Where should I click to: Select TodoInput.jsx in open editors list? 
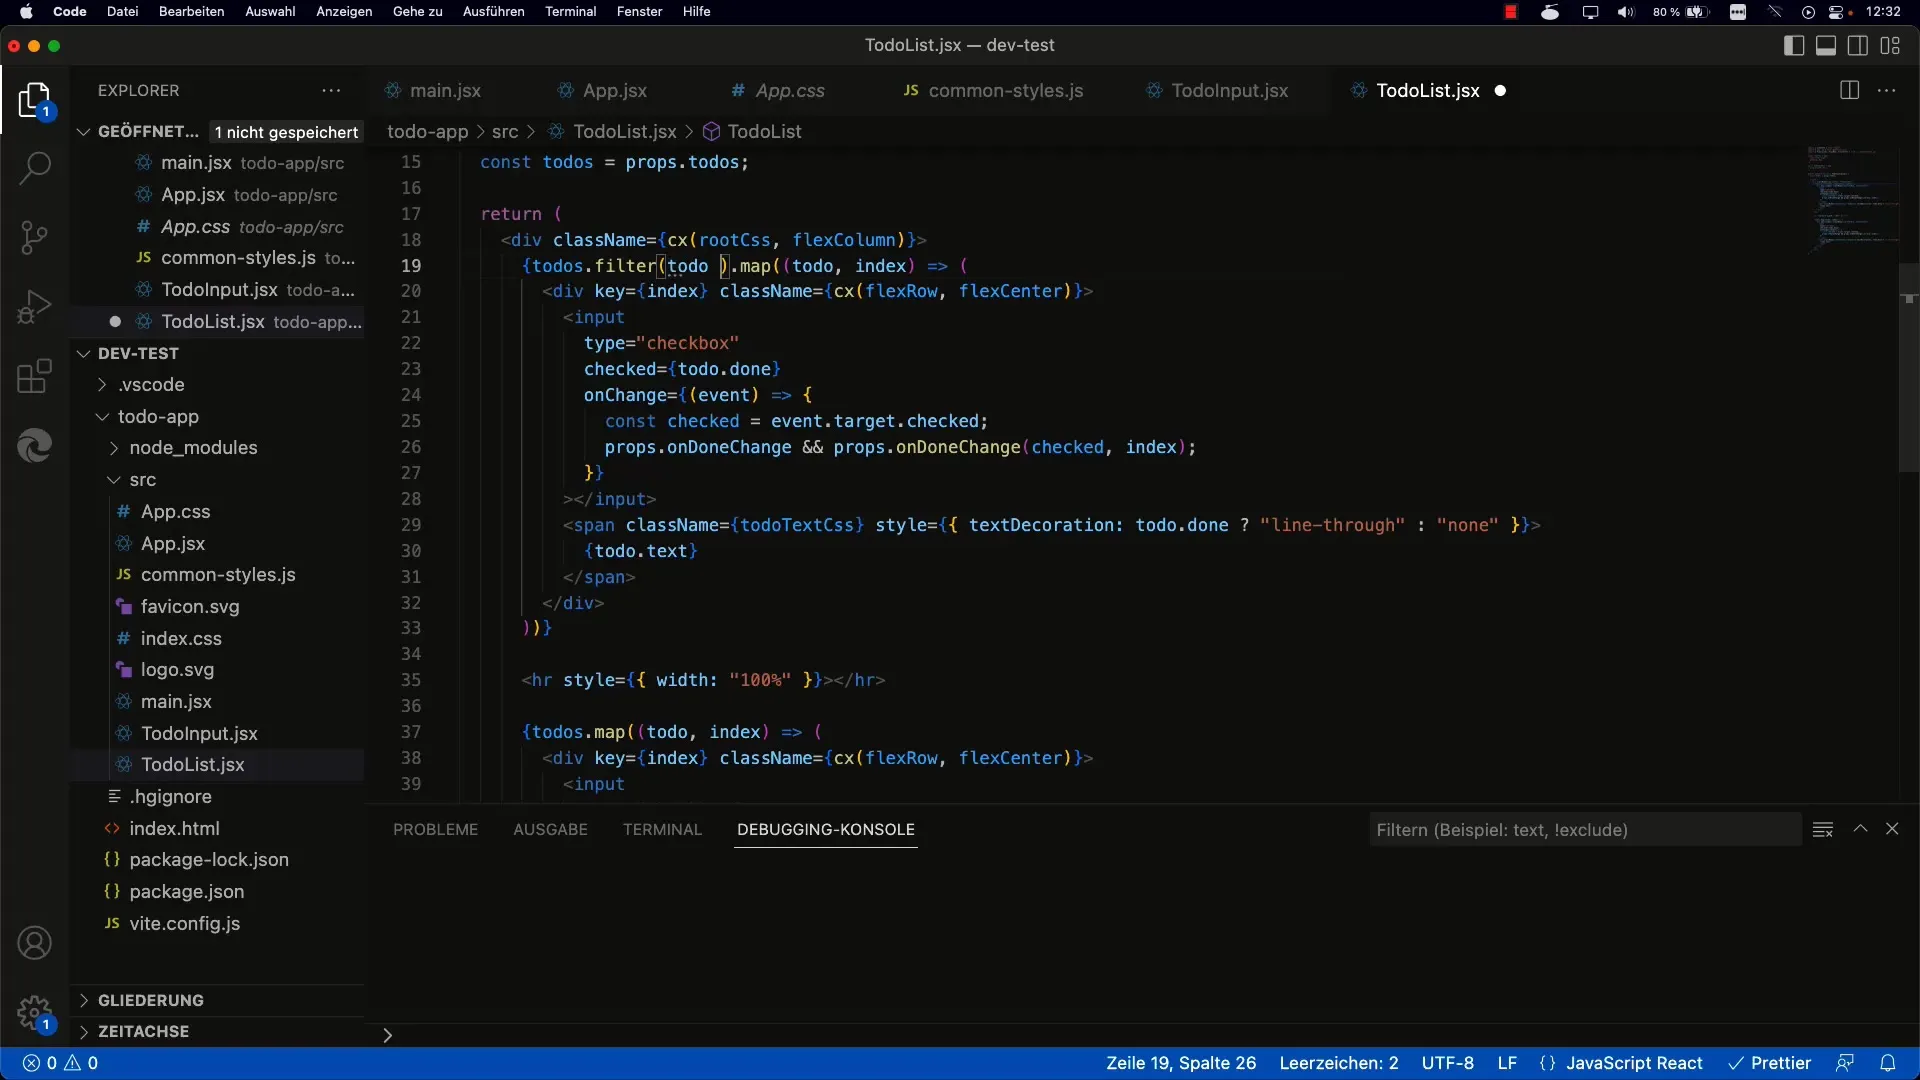[x=218, y=289]
